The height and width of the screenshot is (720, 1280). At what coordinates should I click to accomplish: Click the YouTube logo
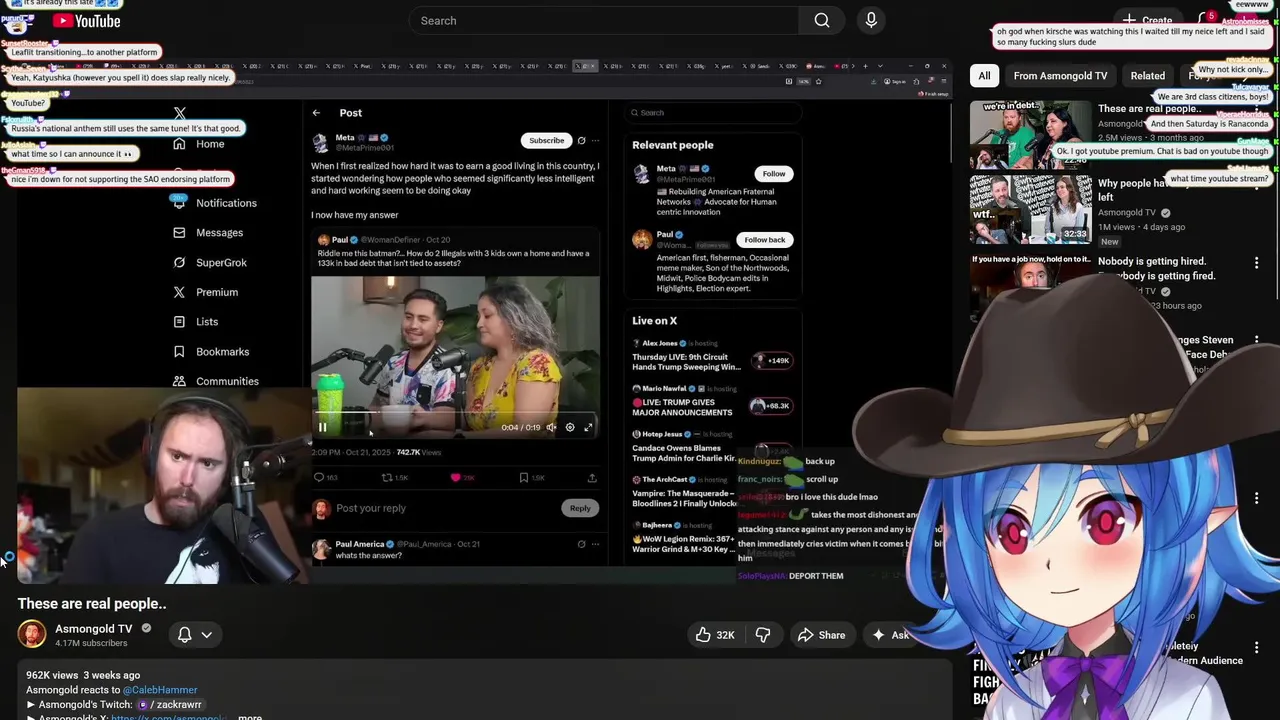[86, 21]
